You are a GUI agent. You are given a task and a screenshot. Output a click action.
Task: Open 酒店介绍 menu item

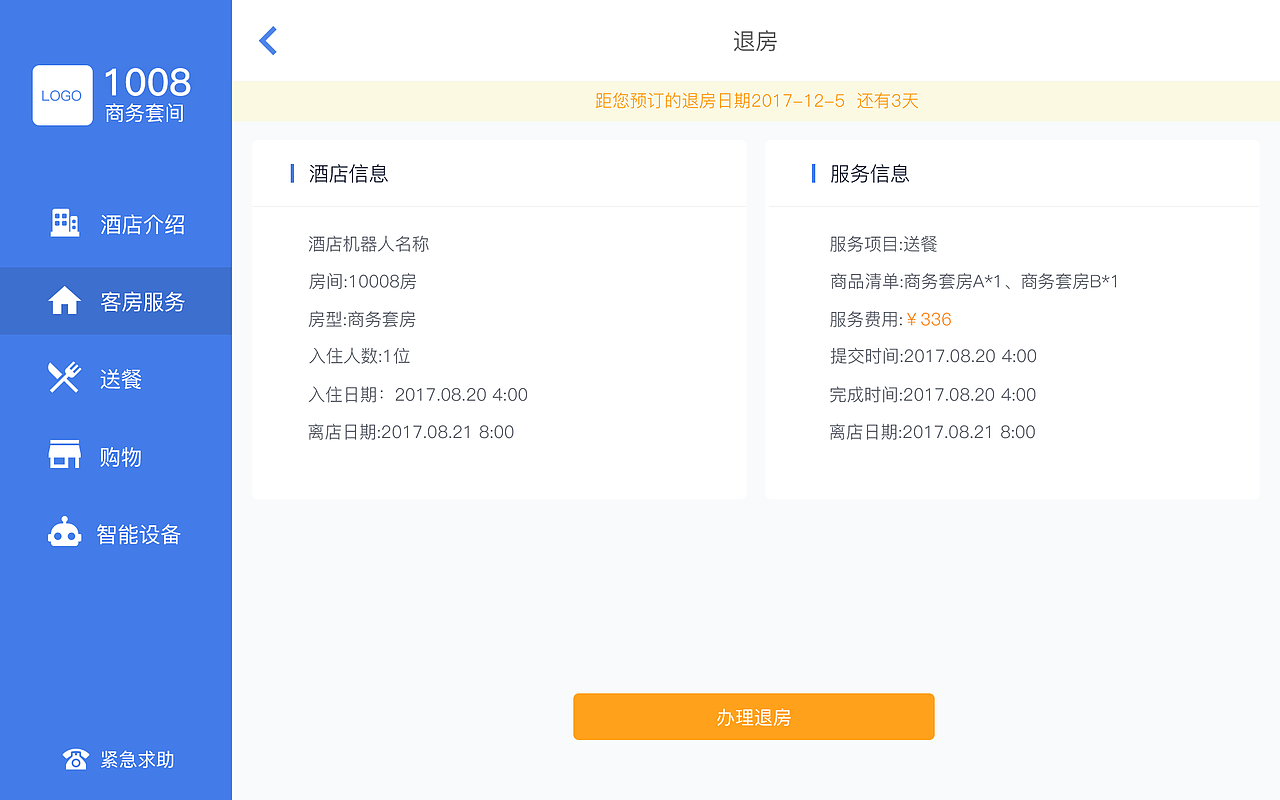click(116, 224)
